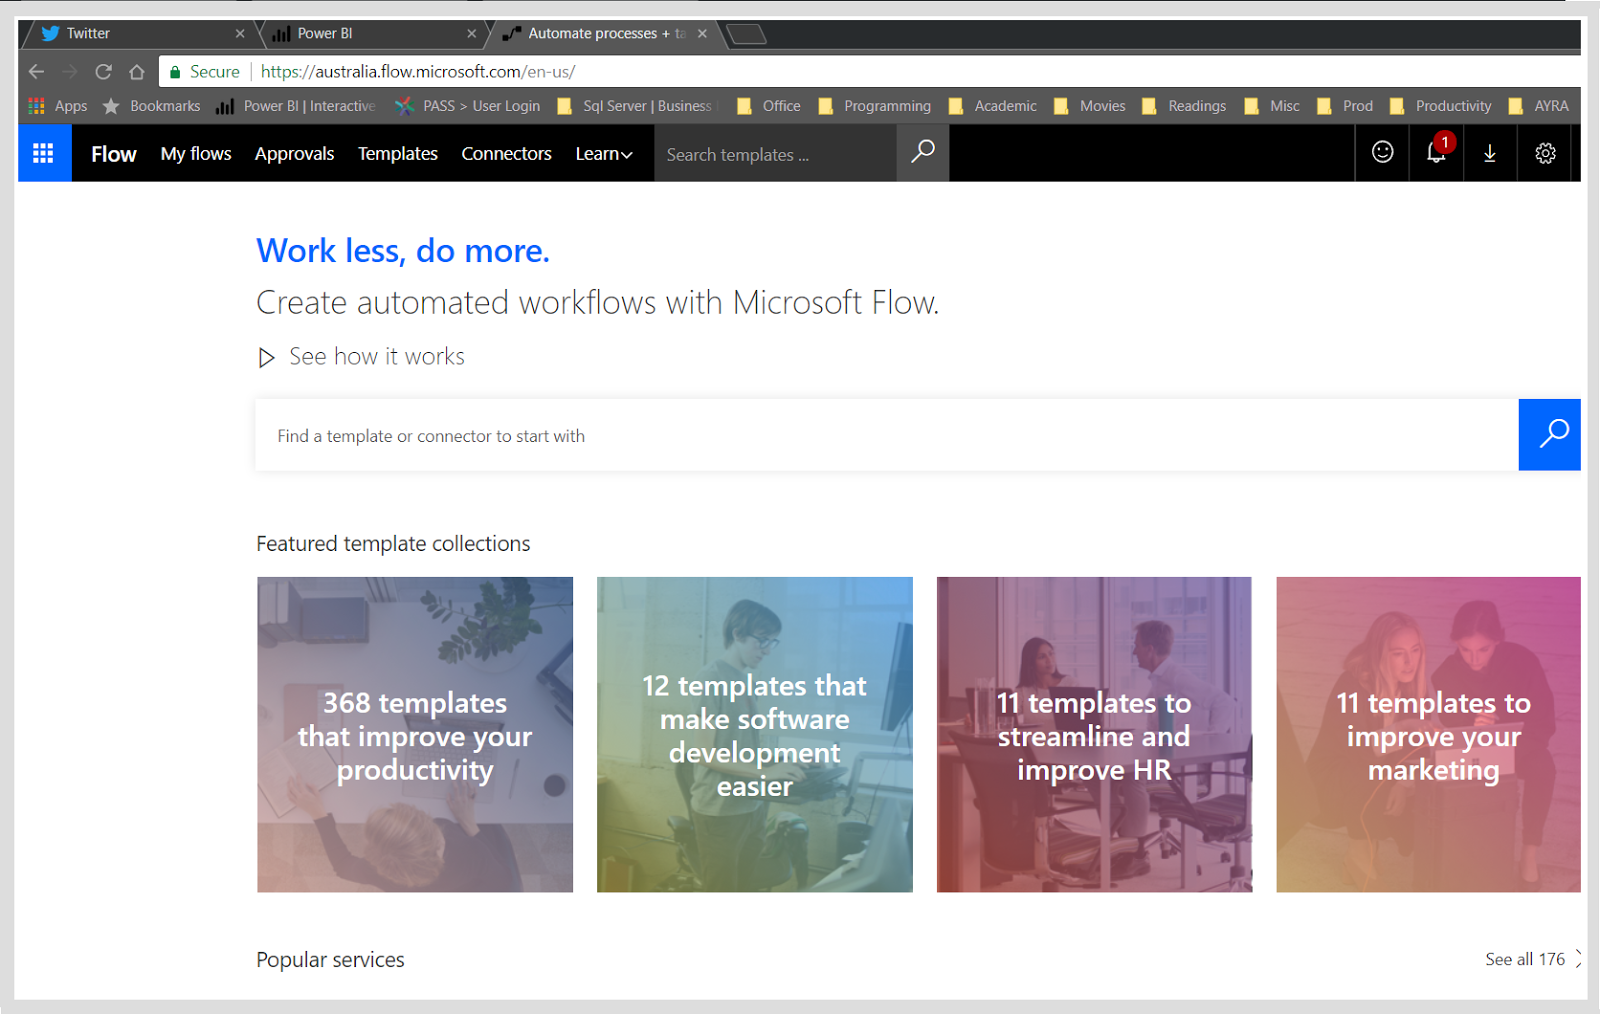Viewport: 1600px width, 1014px height.
Task: Open the AYRA bookmark folder
Action: (x=1539, y=106)
